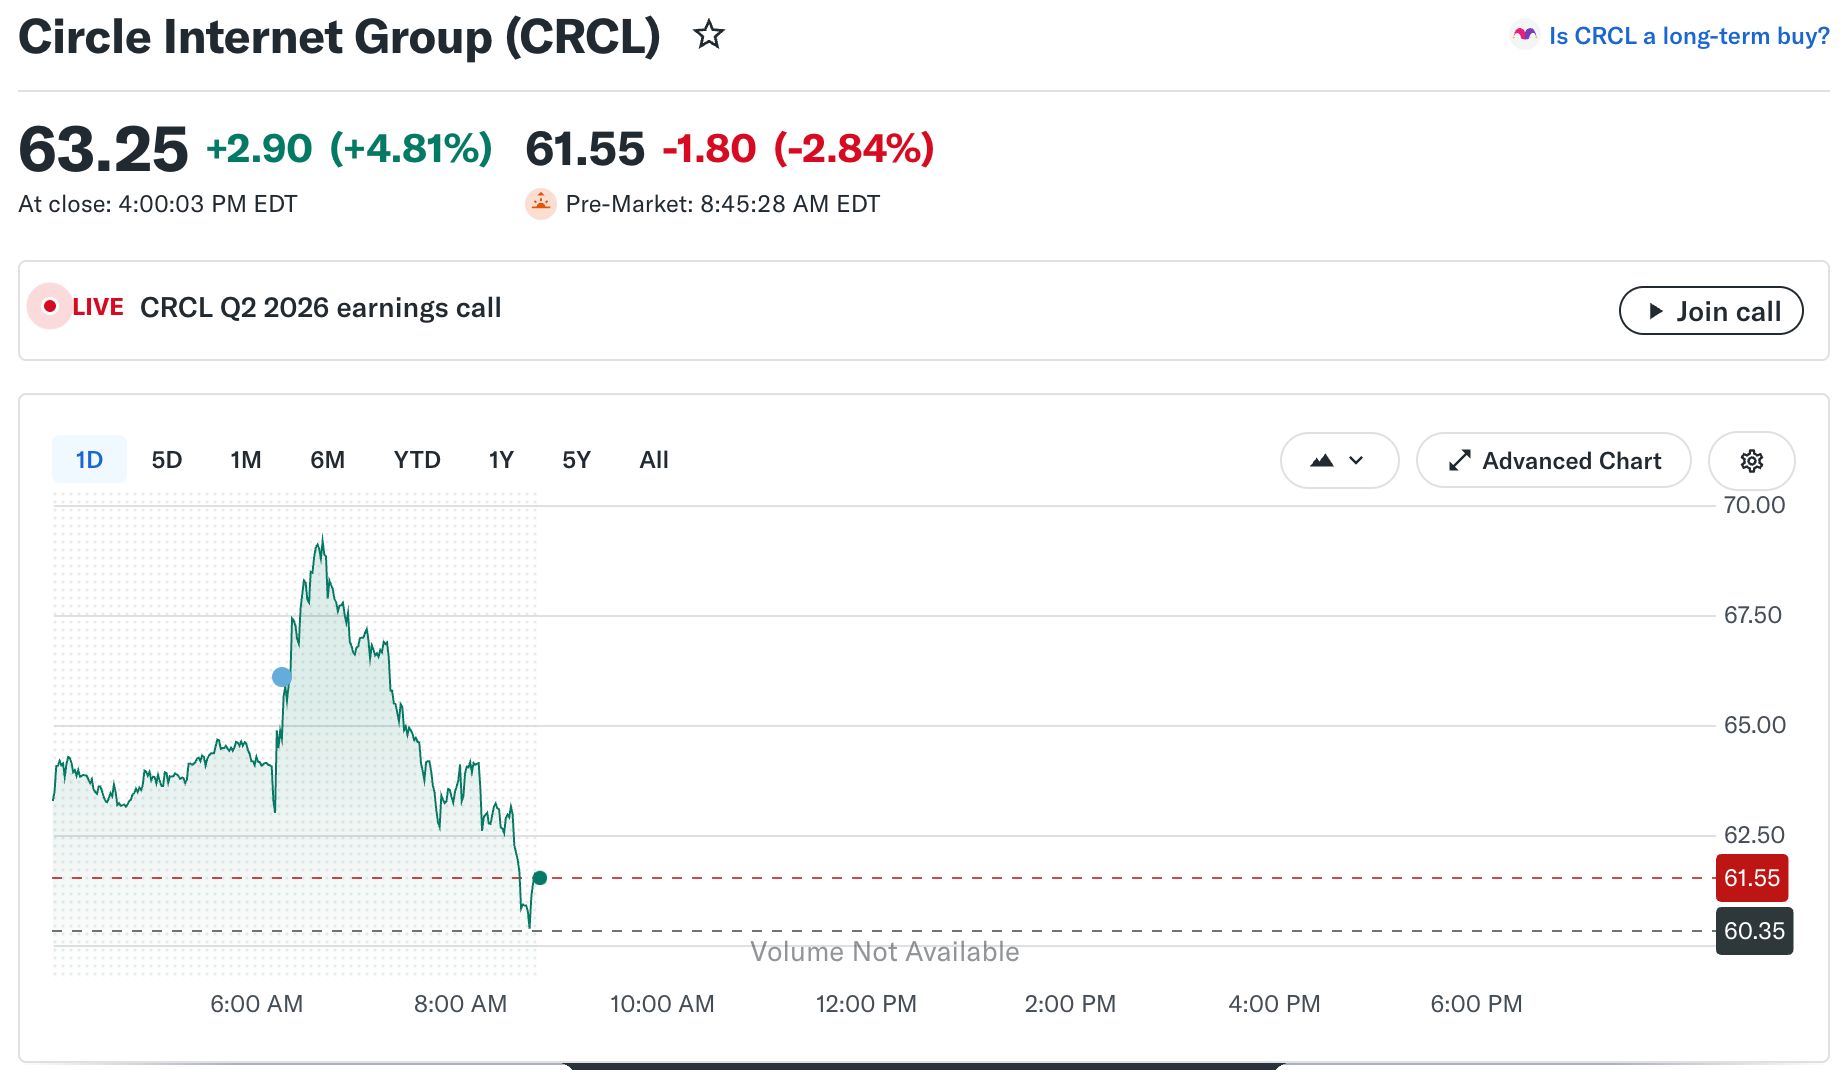This screenshot has height=1070, width=1846.
Task: Click the pre-market sunrise icon
Action: [541, 204]
